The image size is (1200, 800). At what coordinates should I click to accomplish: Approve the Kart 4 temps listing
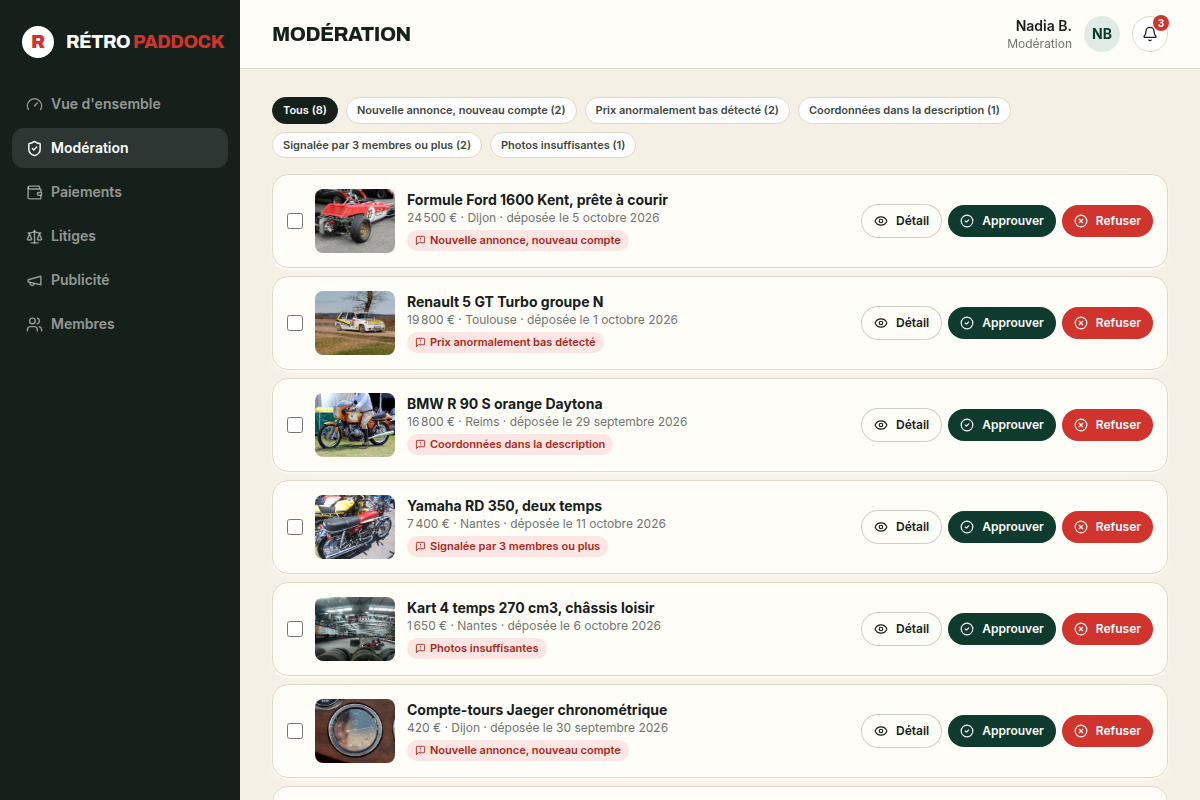[1002, 629]
